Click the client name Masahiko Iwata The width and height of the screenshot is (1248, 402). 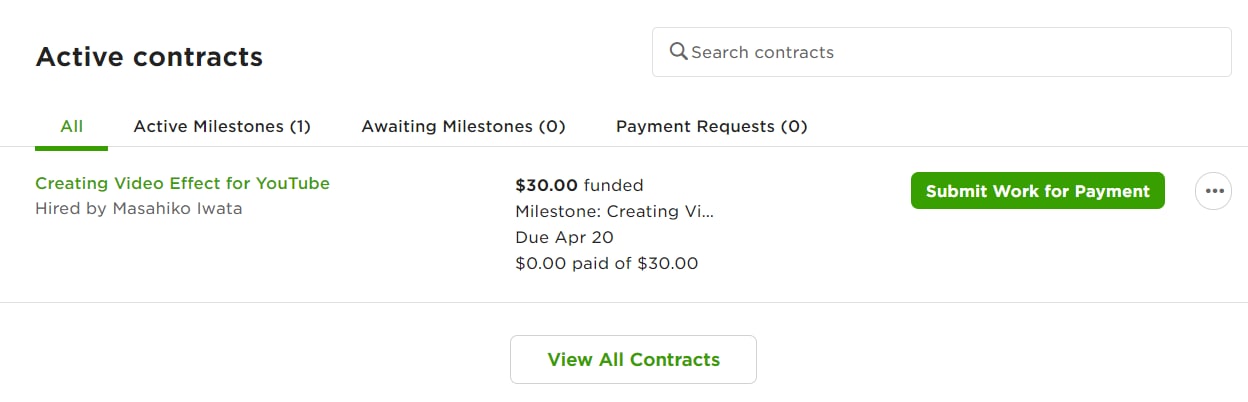tap(177, 209)
